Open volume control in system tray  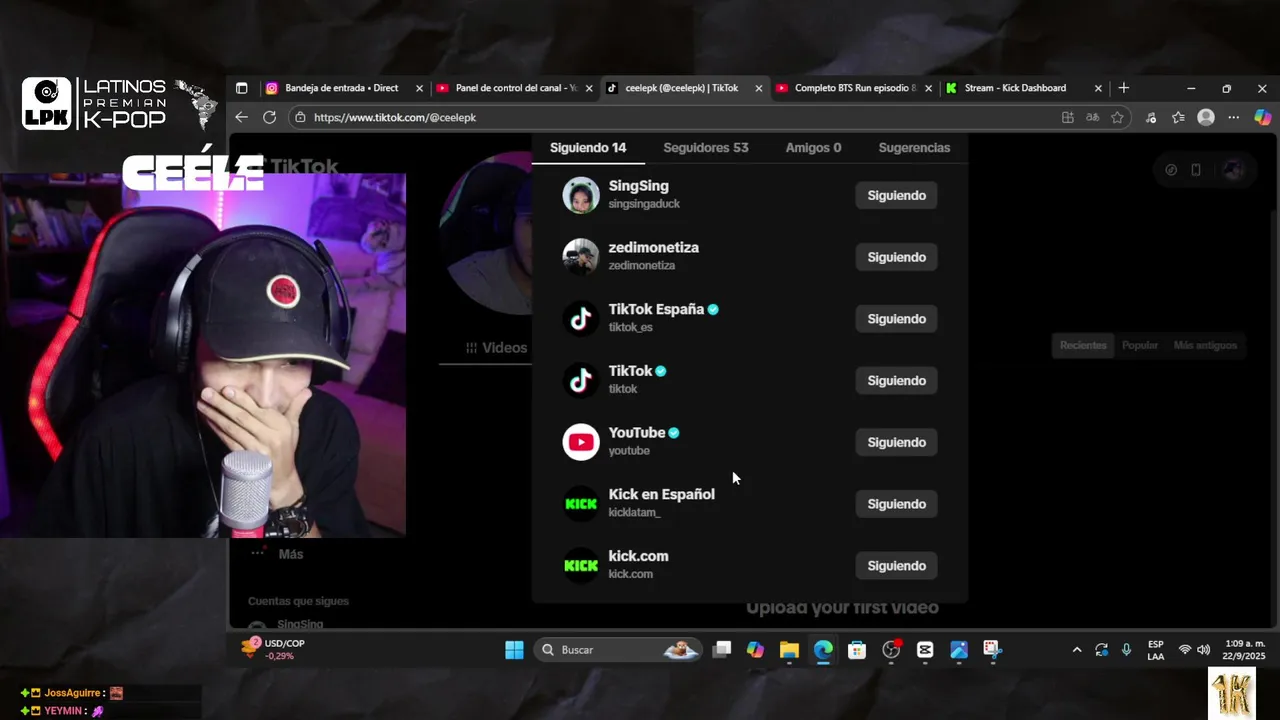1204,650
